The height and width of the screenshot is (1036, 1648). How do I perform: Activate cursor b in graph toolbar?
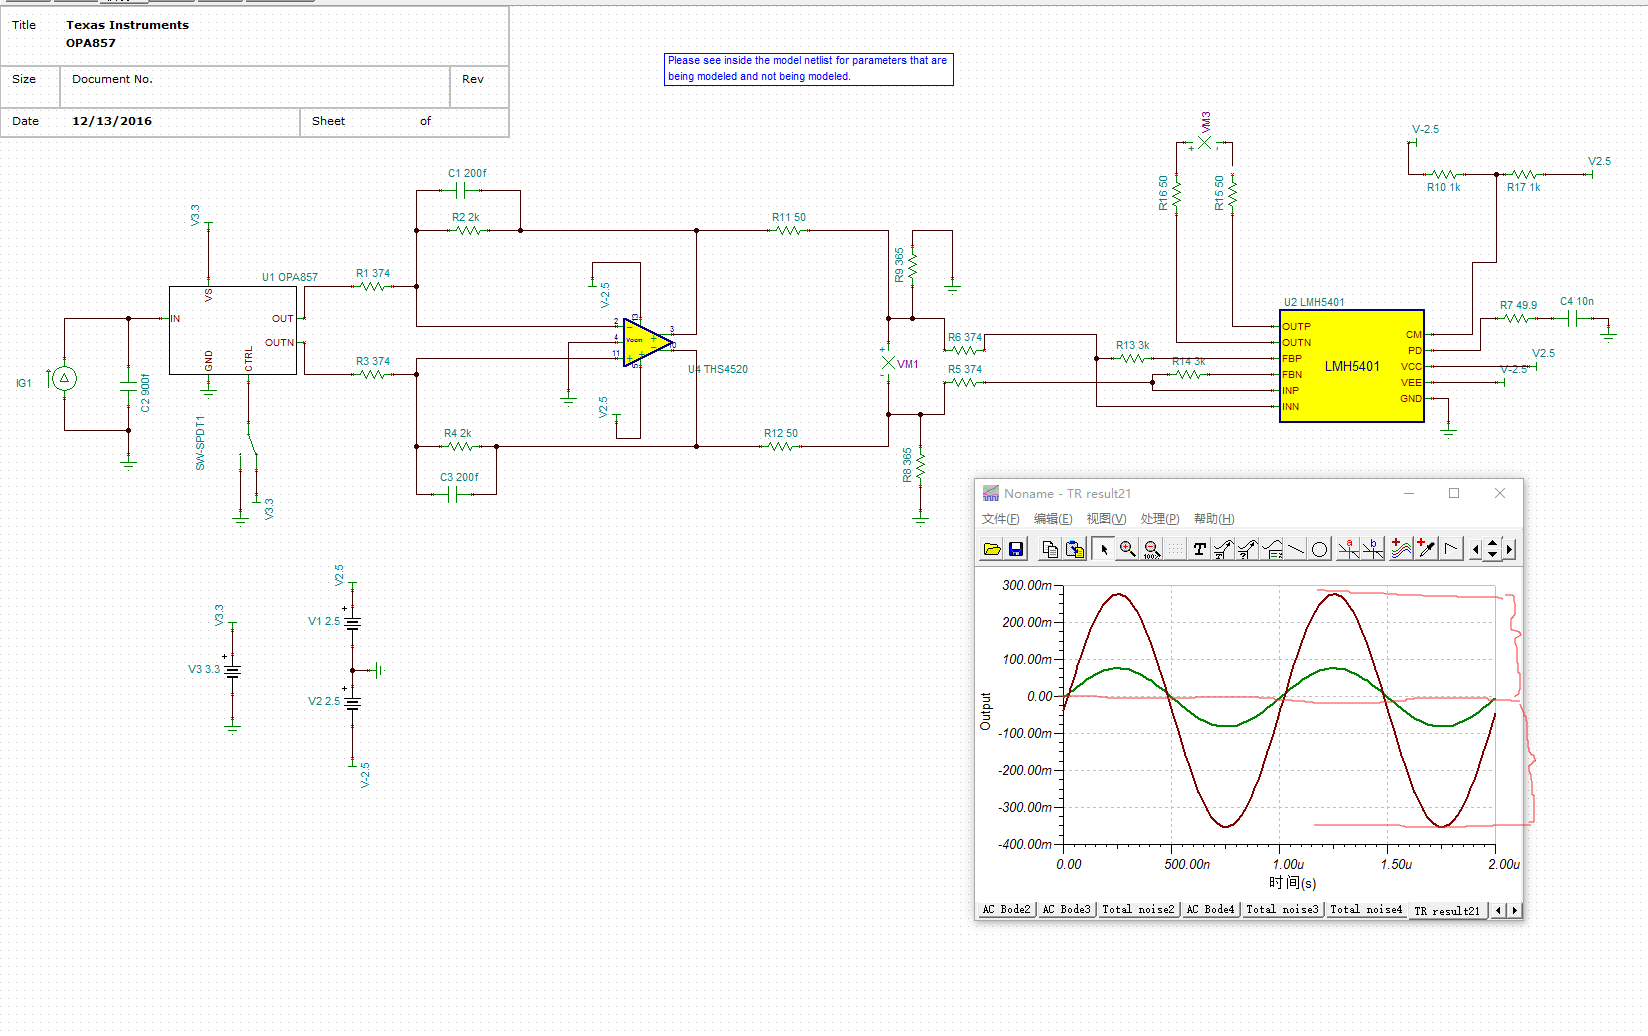1373,549
